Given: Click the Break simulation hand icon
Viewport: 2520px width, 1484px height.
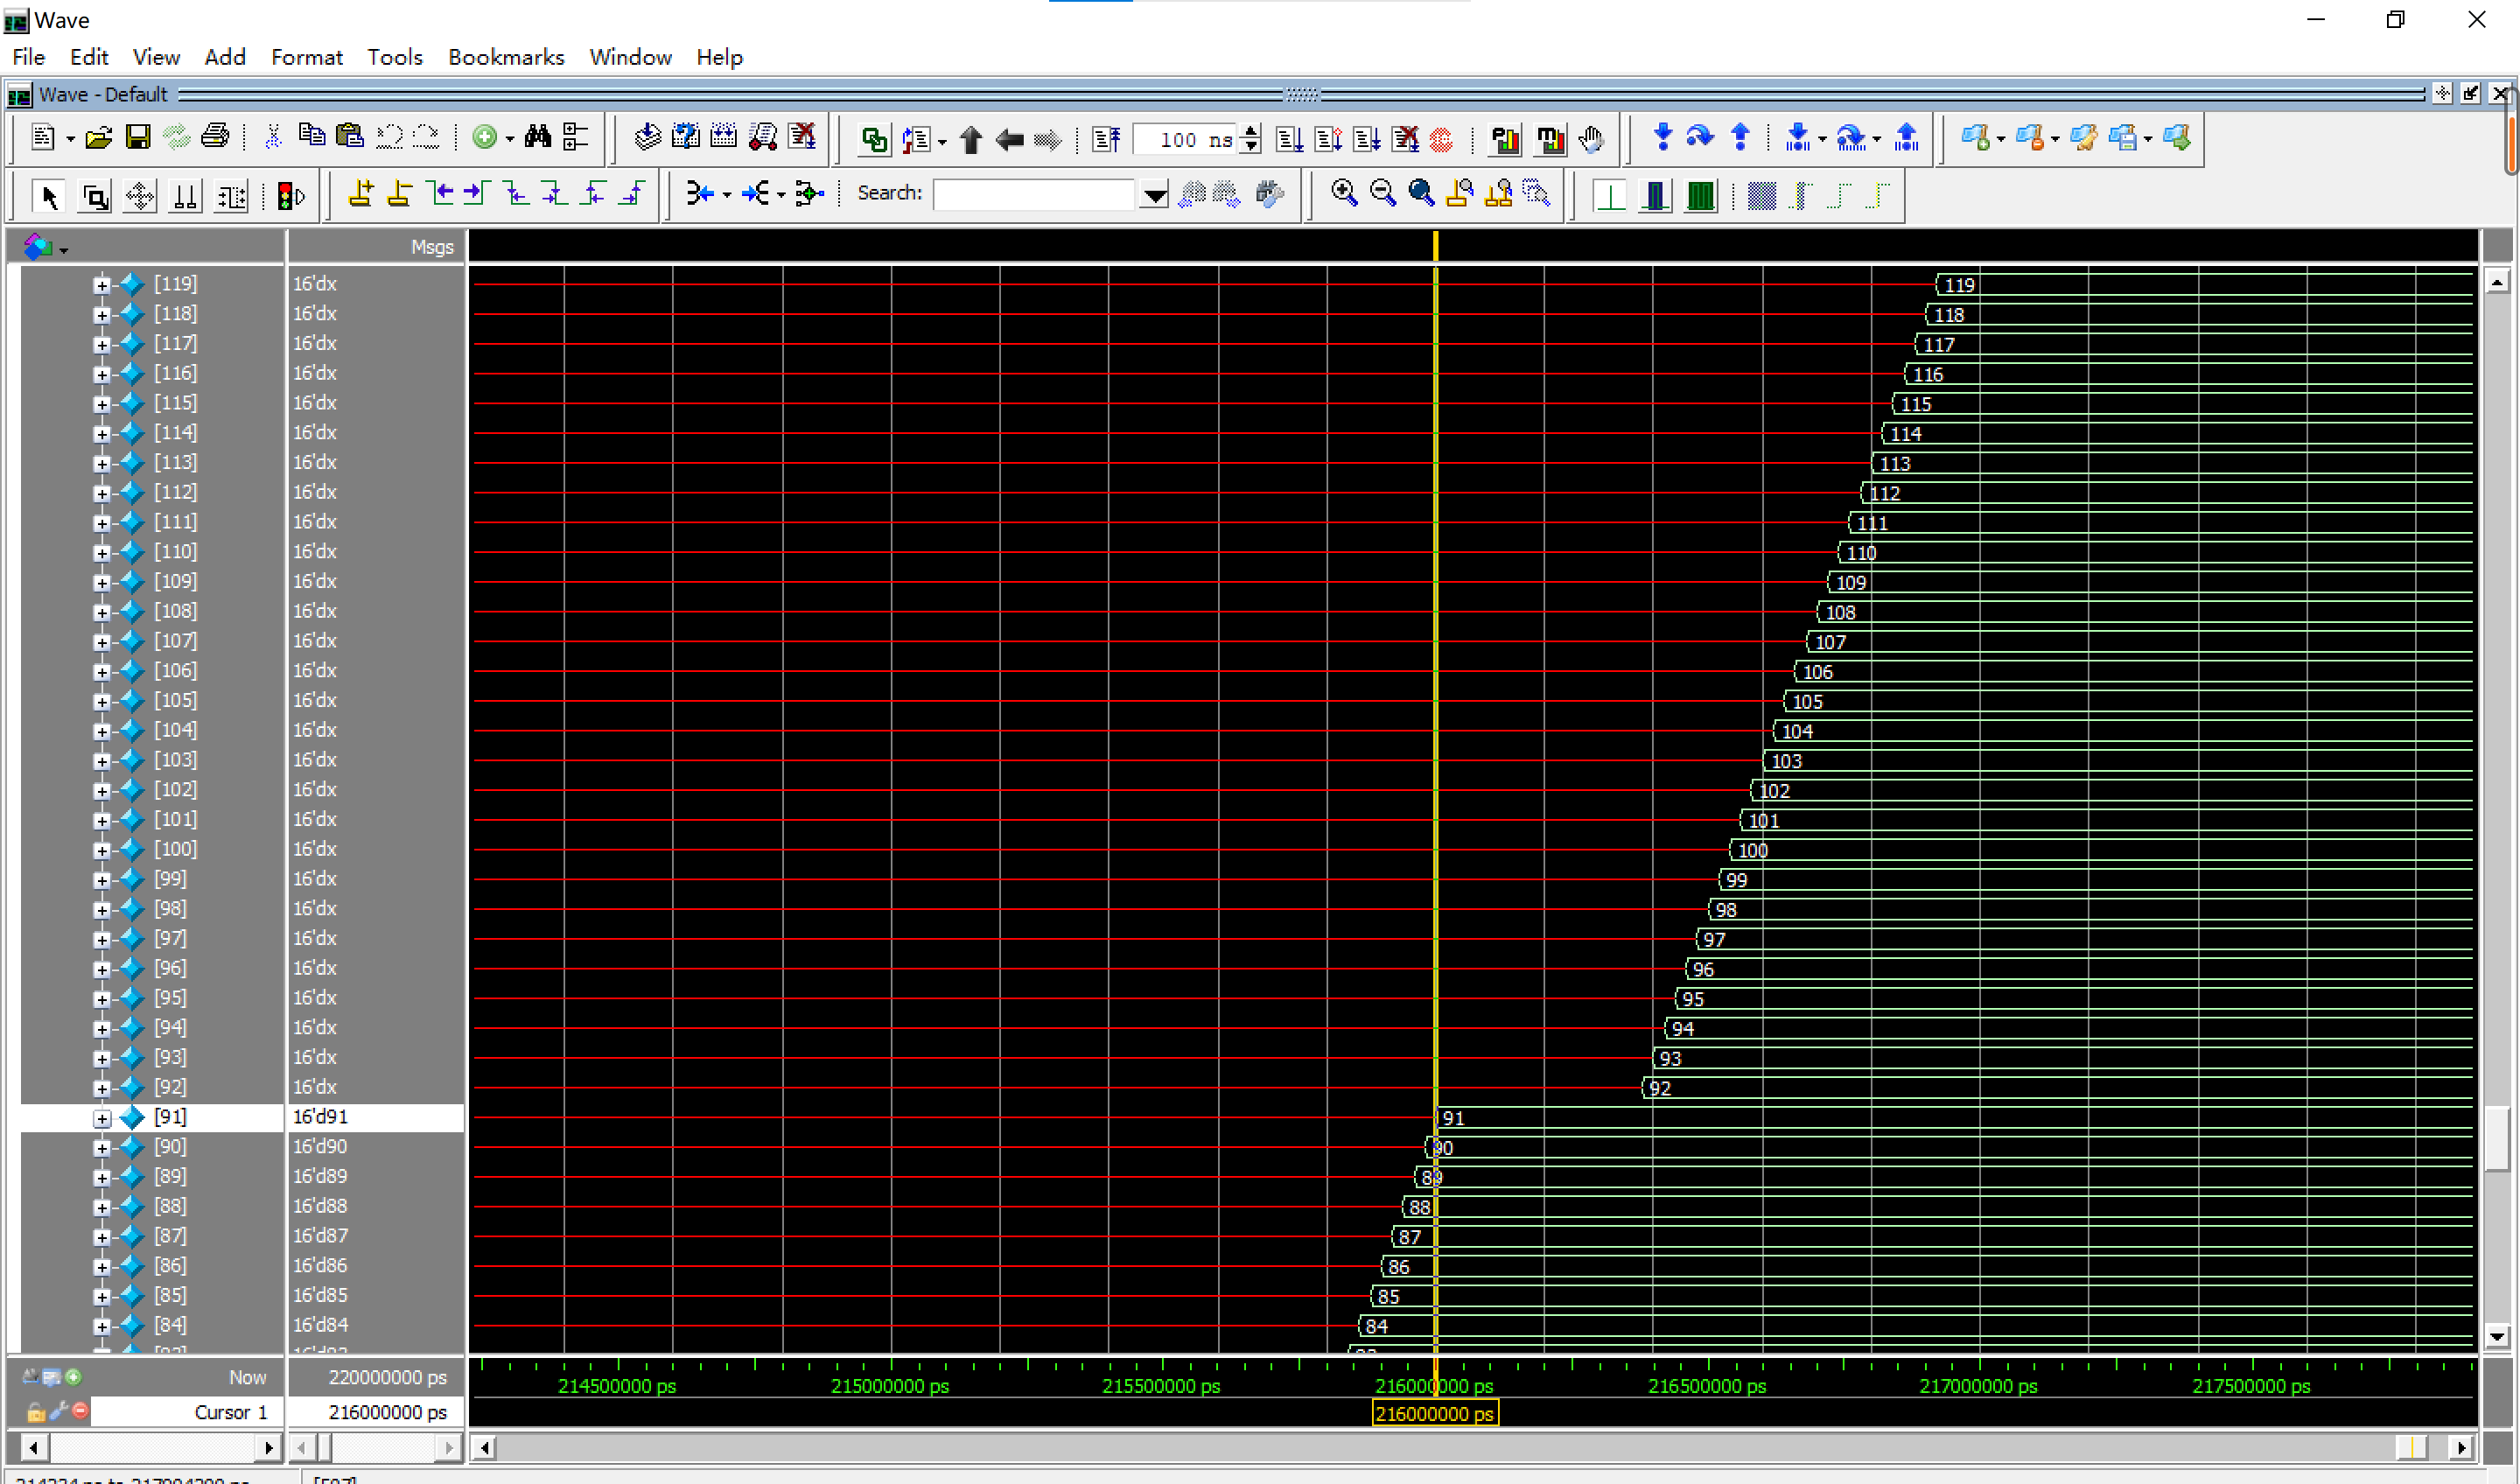Looking at the screenshot, I should 1591,139.
